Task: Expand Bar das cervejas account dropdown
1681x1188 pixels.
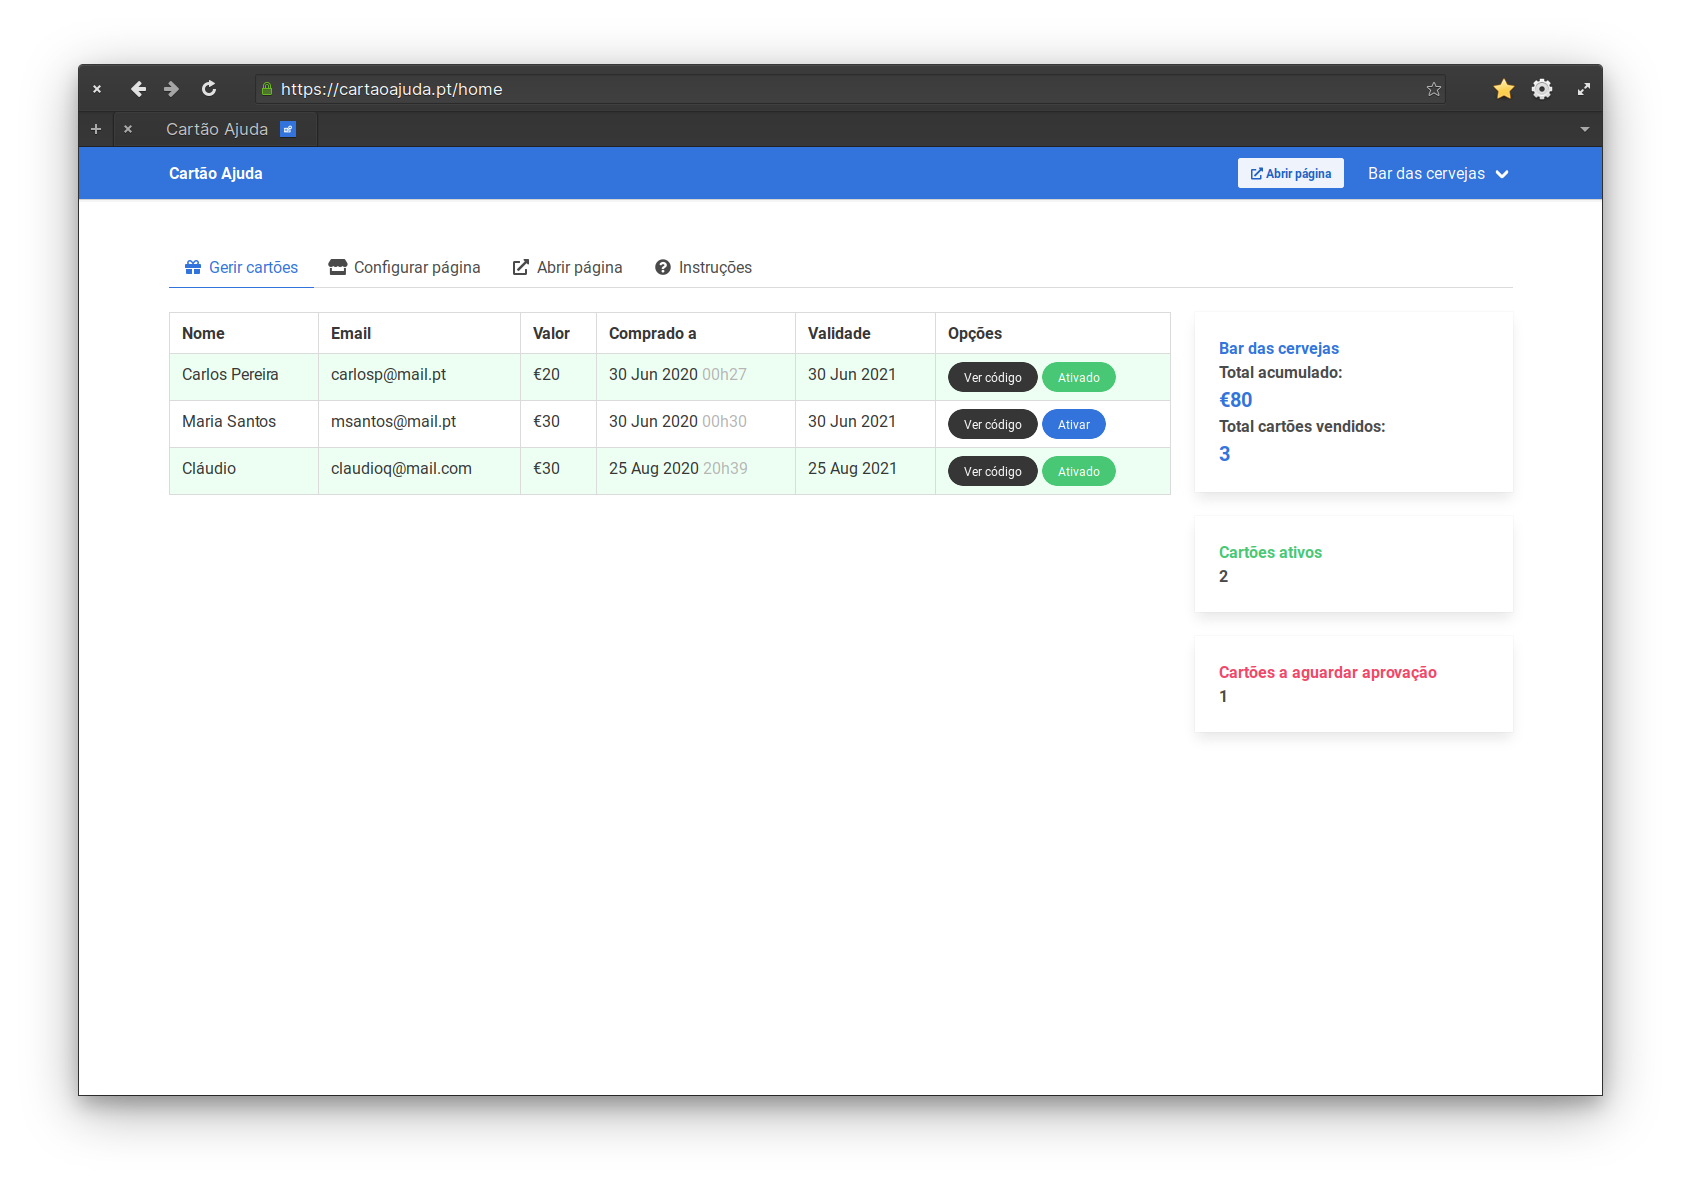Action: 1438,173
